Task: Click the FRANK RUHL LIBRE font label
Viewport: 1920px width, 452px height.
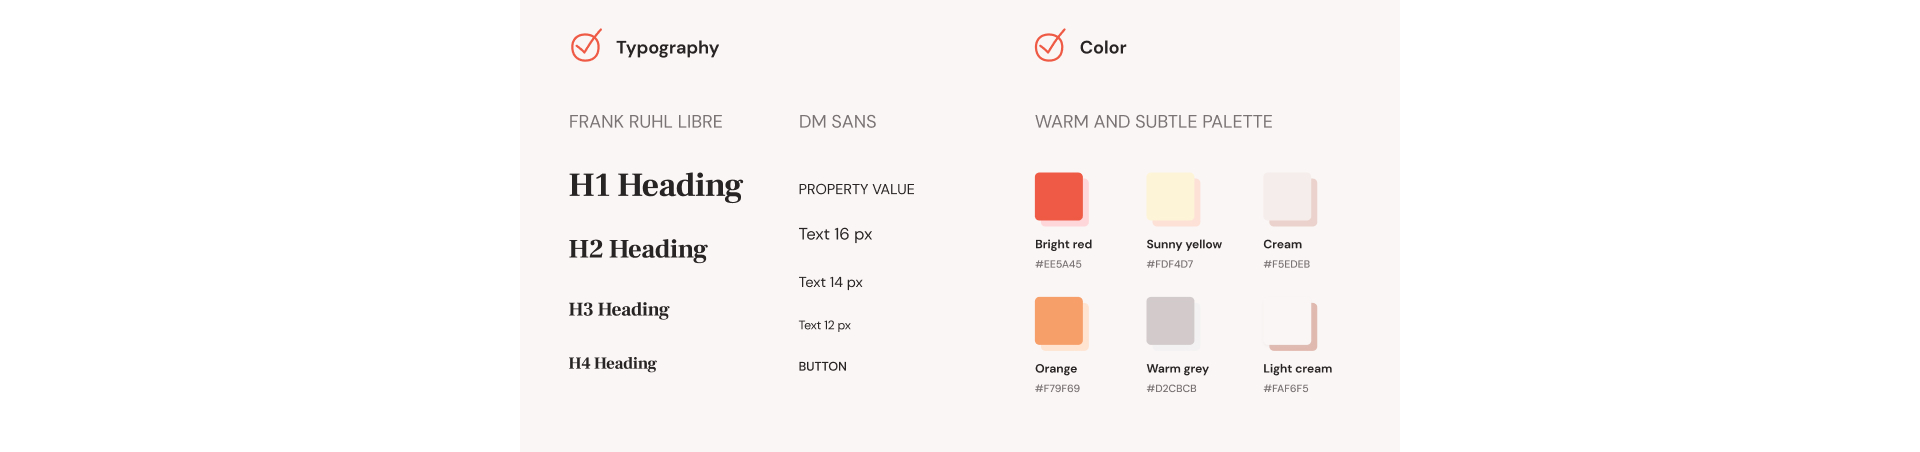Action: pos(645,122)
